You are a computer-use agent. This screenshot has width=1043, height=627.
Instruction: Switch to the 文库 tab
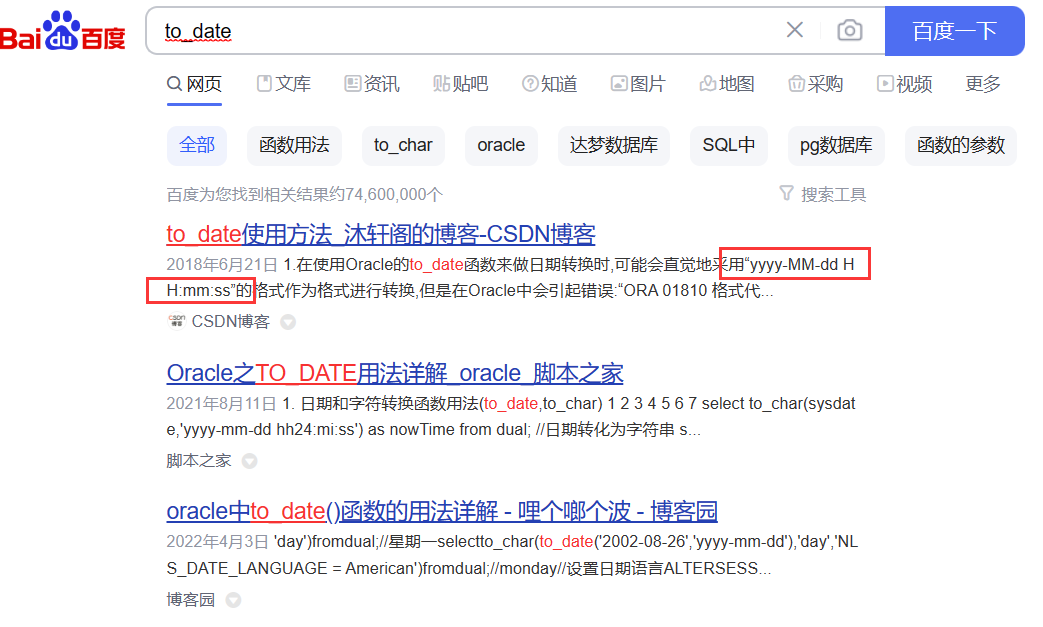(284, 84)
